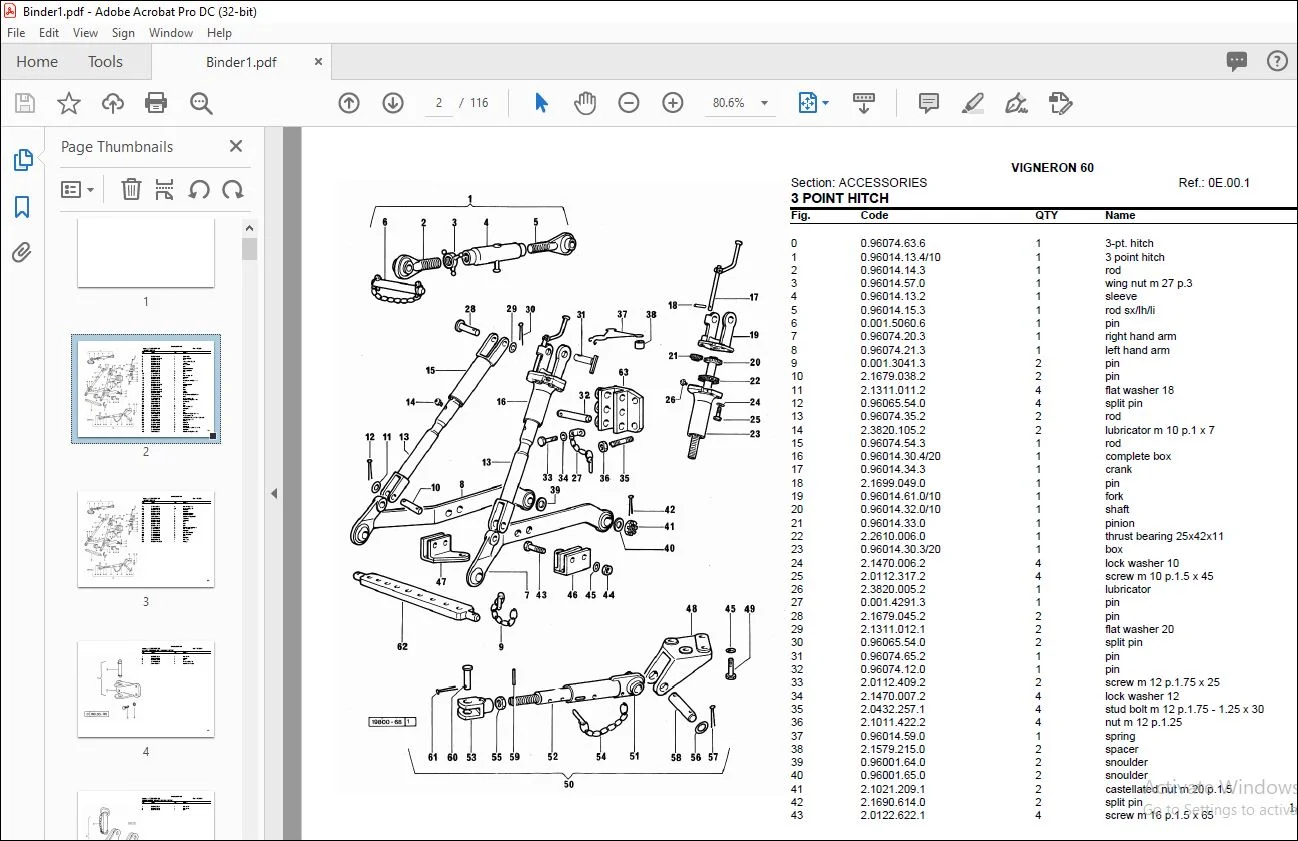1298x841 pixels.
Task: Click the current page number field
Action: coord(439,103)
